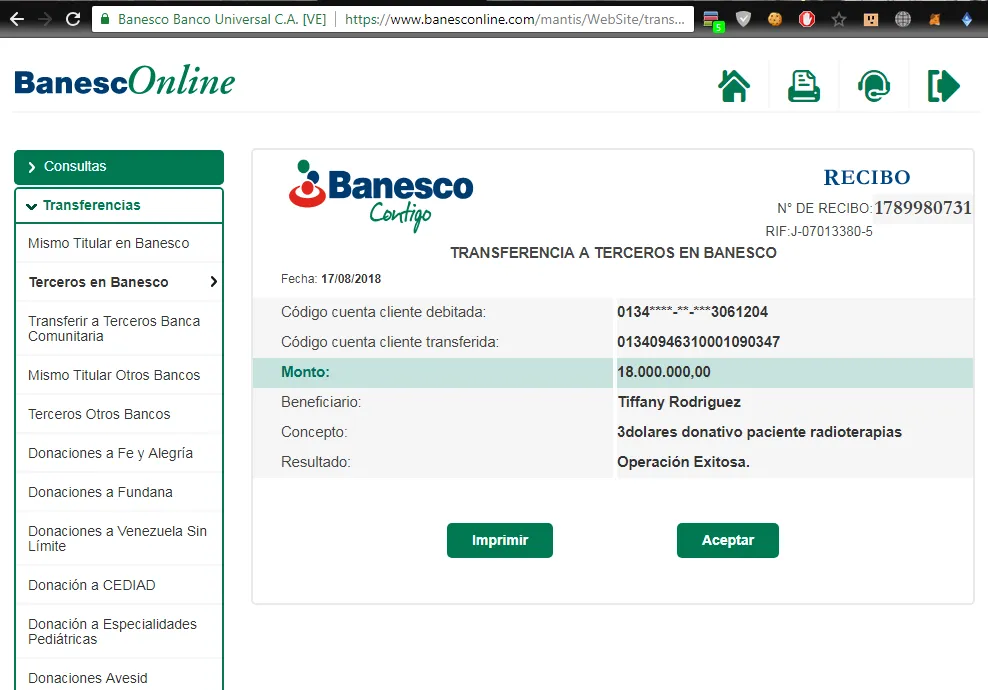Open the Ethereum wallet extension icon

coord(965,18)
